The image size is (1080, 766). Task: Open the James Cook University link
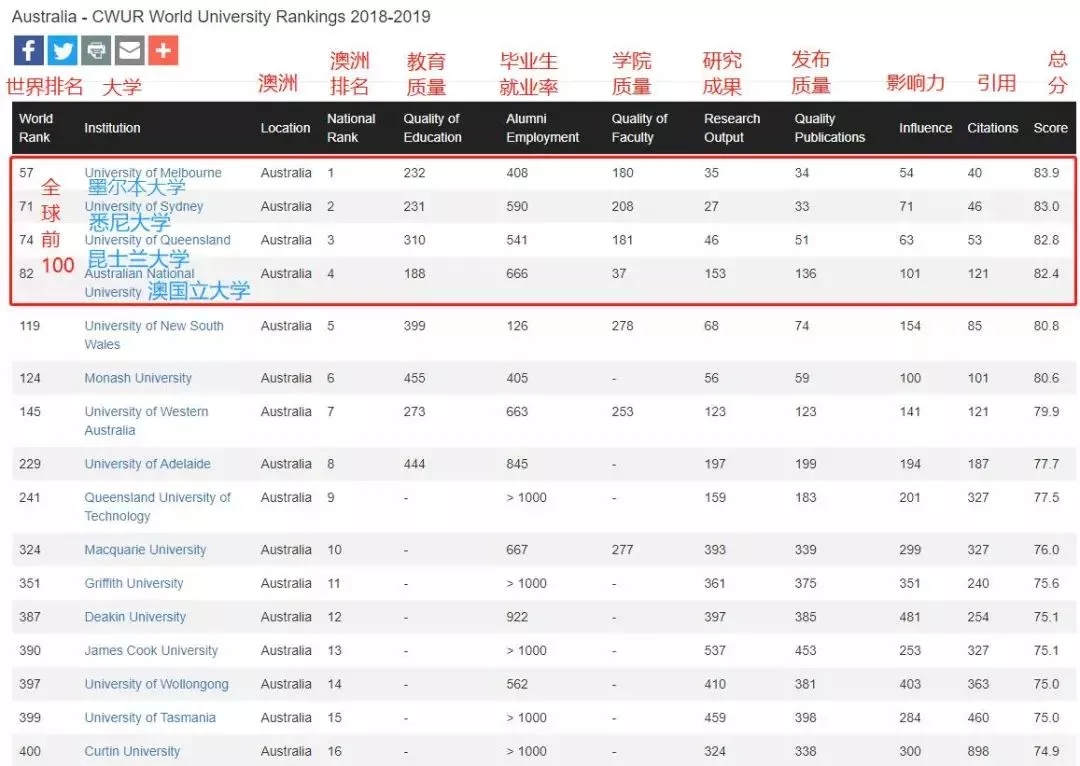tap(151, 650)
